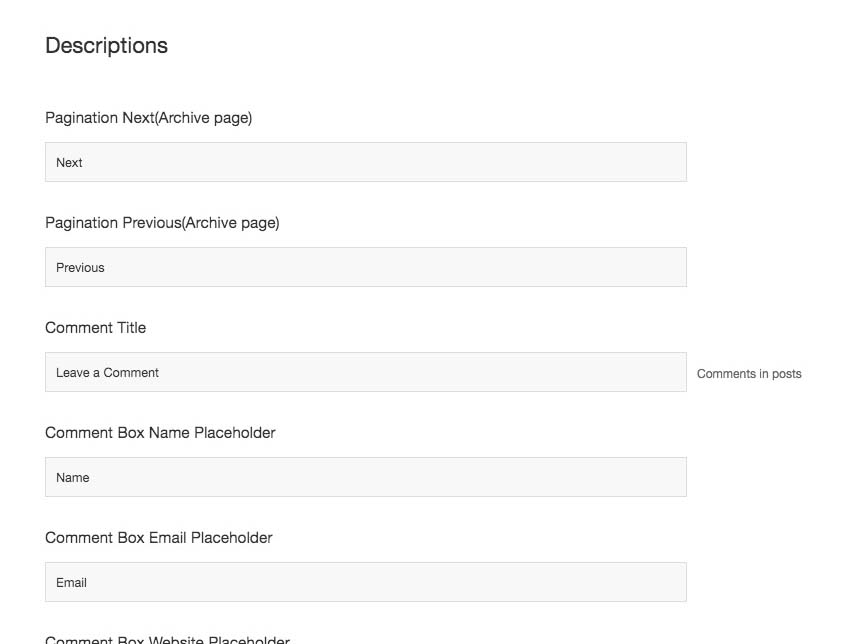This screenshot has width=841, height=644.
Task: Click the Descriptions section heading
Action: point(106,46)
